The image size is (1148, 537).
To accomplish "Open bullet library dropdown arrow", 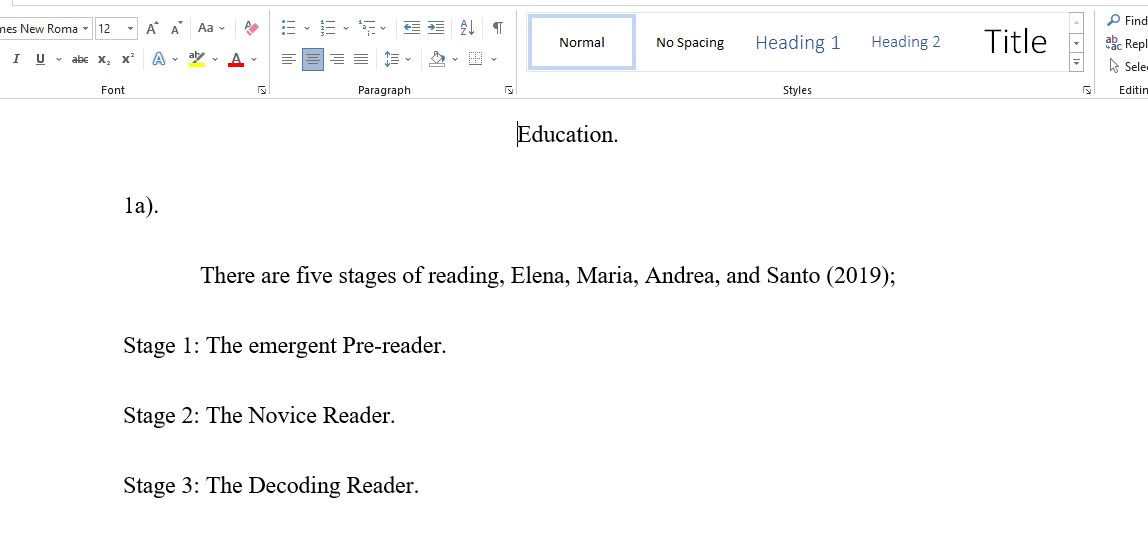I will pyautogui.click(x=307, y=29).
